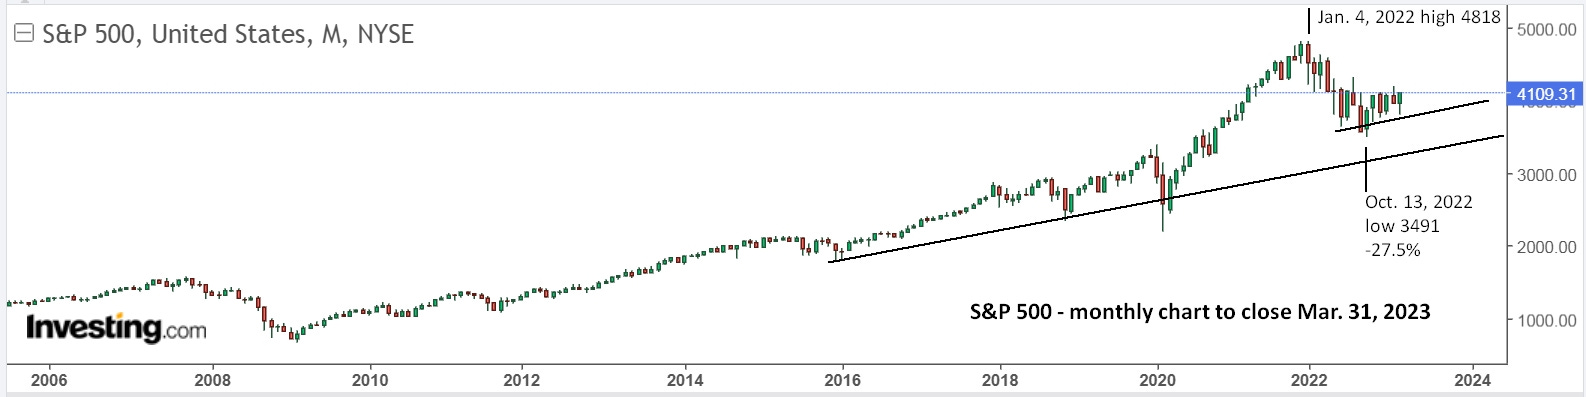Click the 4109.31 current price label

click(1545, 95)
